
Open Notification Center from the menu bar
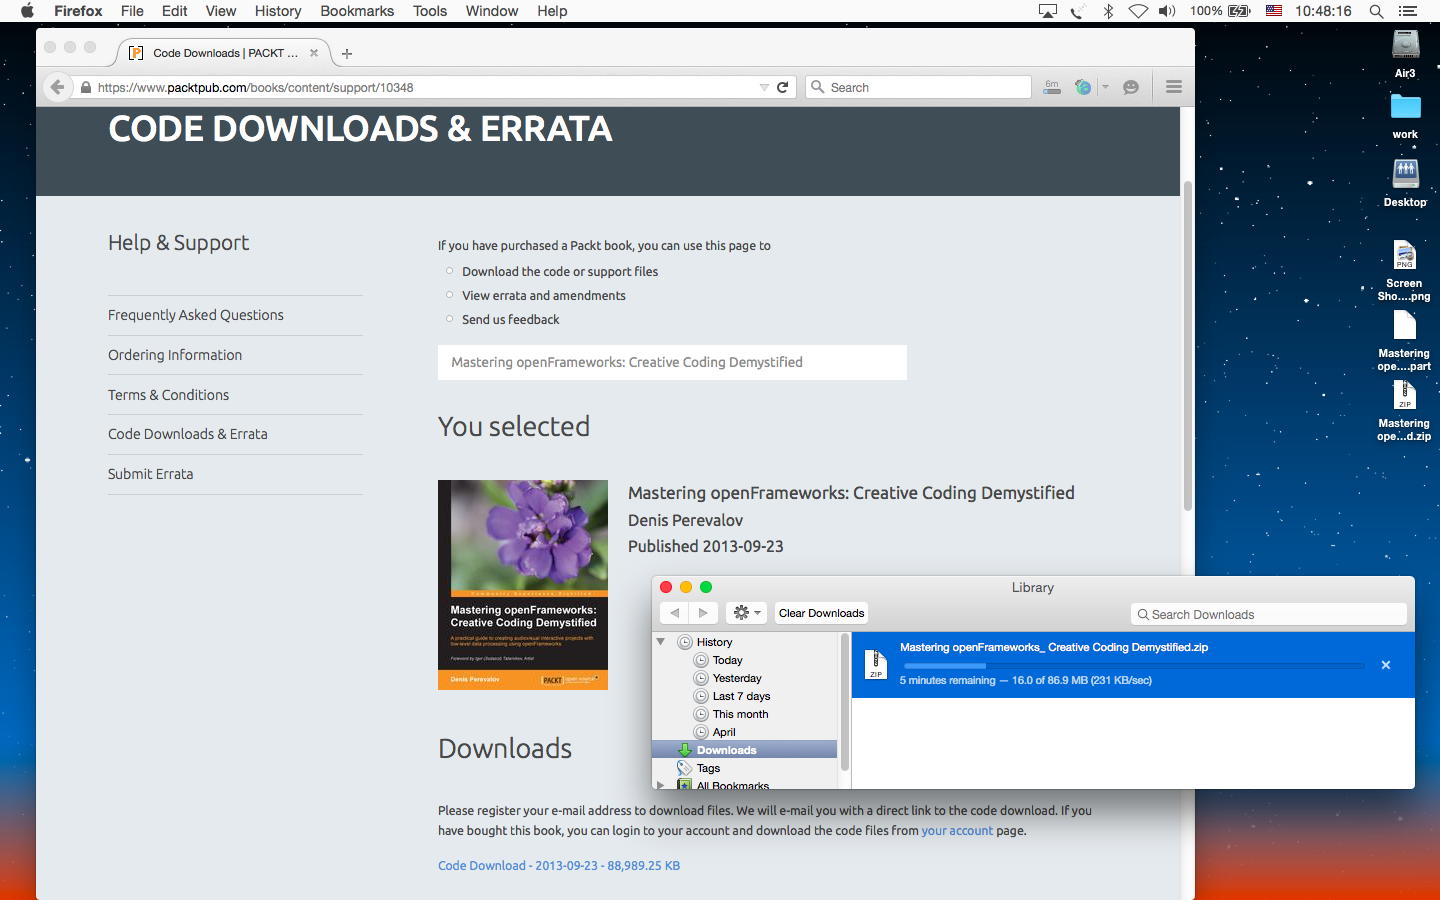[1408, 11]
